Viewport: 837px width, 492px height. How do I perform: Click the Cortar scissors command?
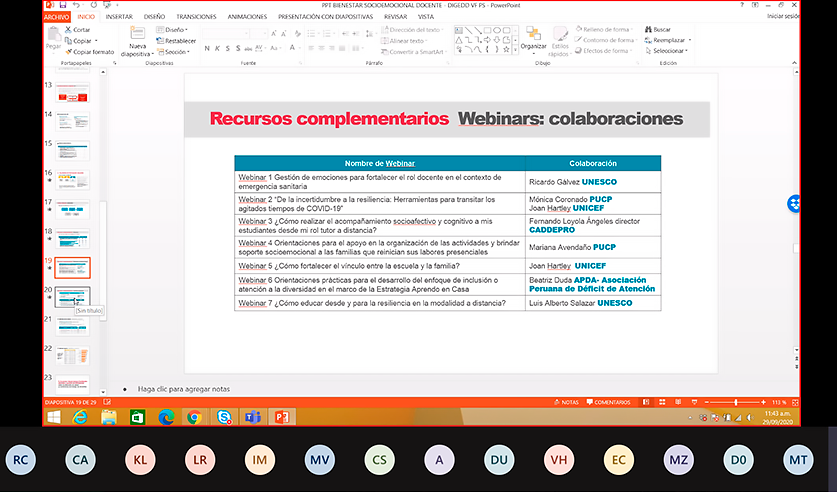click(77, 29)
